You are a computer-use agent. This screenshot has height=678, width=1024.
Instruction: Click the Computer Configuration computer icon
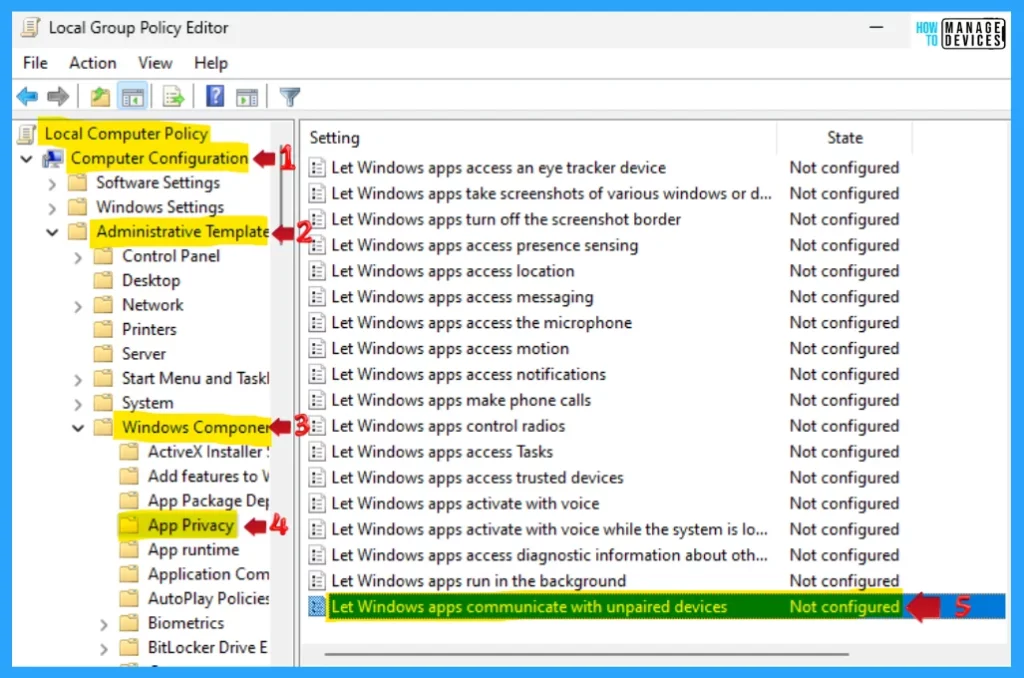(53, 159)
